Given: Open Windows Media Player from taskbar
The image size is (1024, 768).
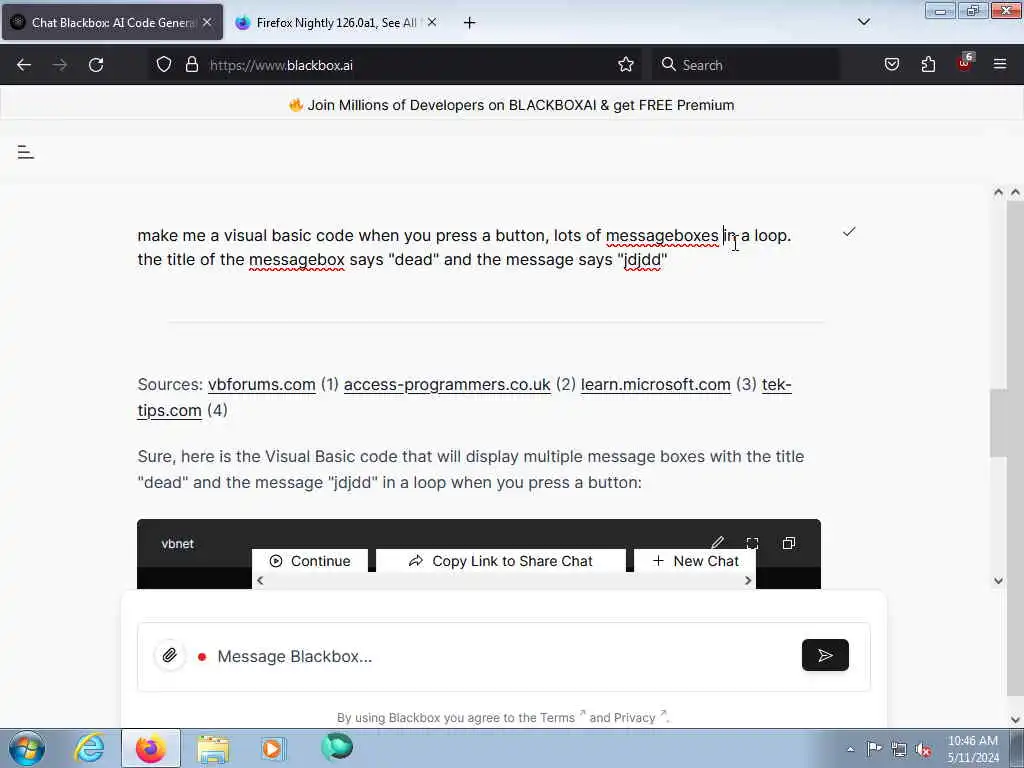Looking at the screenshot, I should [272, 748].
